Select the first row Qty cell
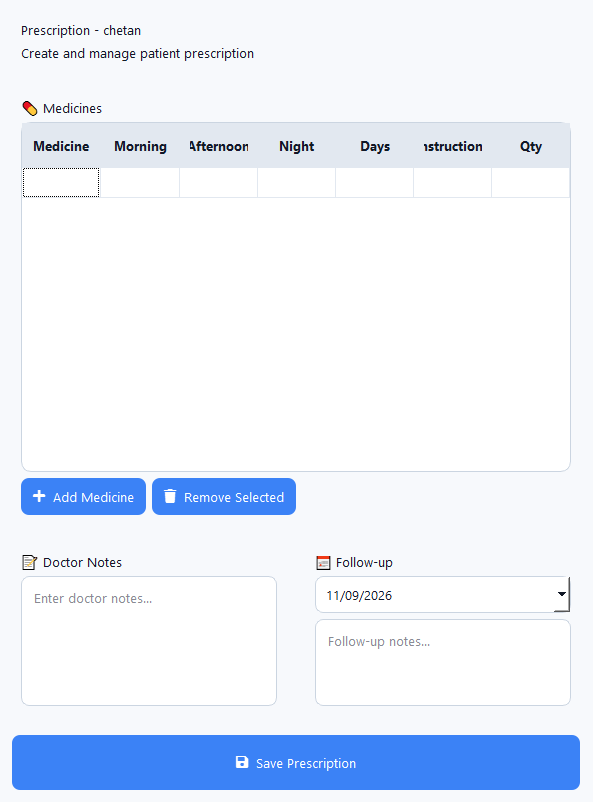Screen dimensions: 593x802 531,183
